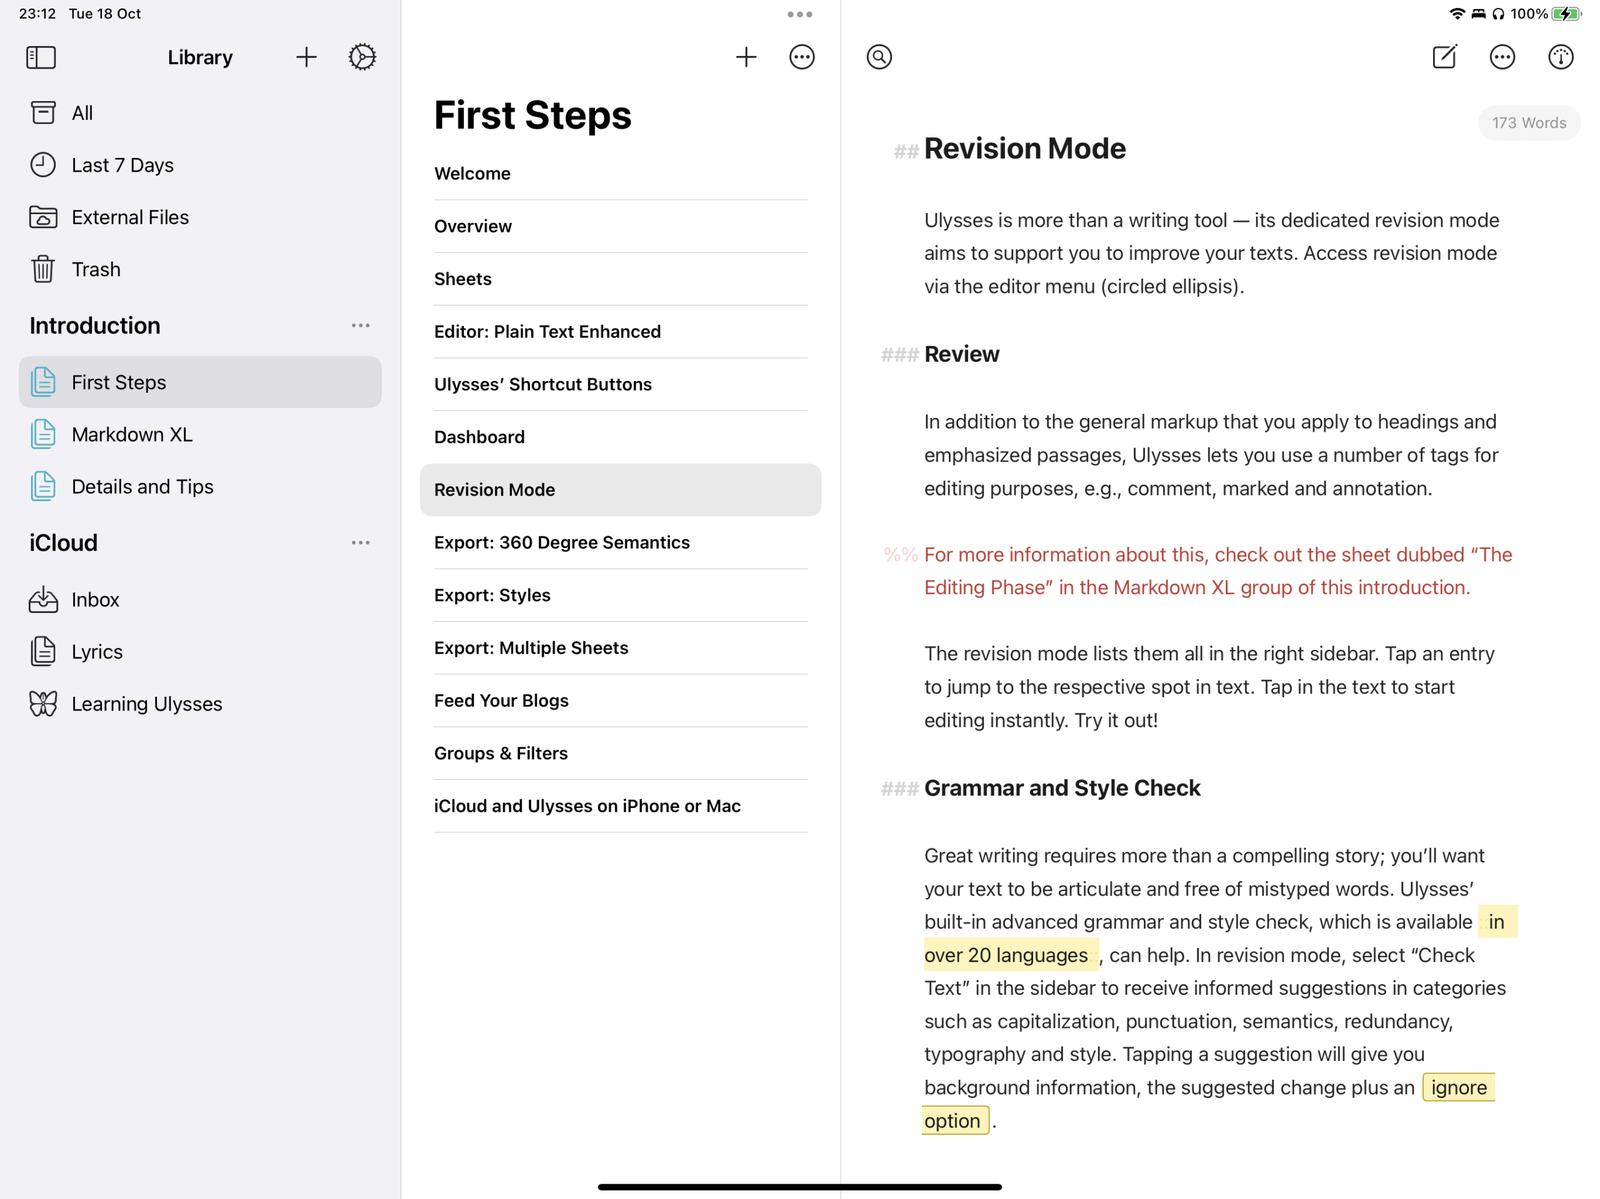Open the editor search icon

click(x=879, y=57)
